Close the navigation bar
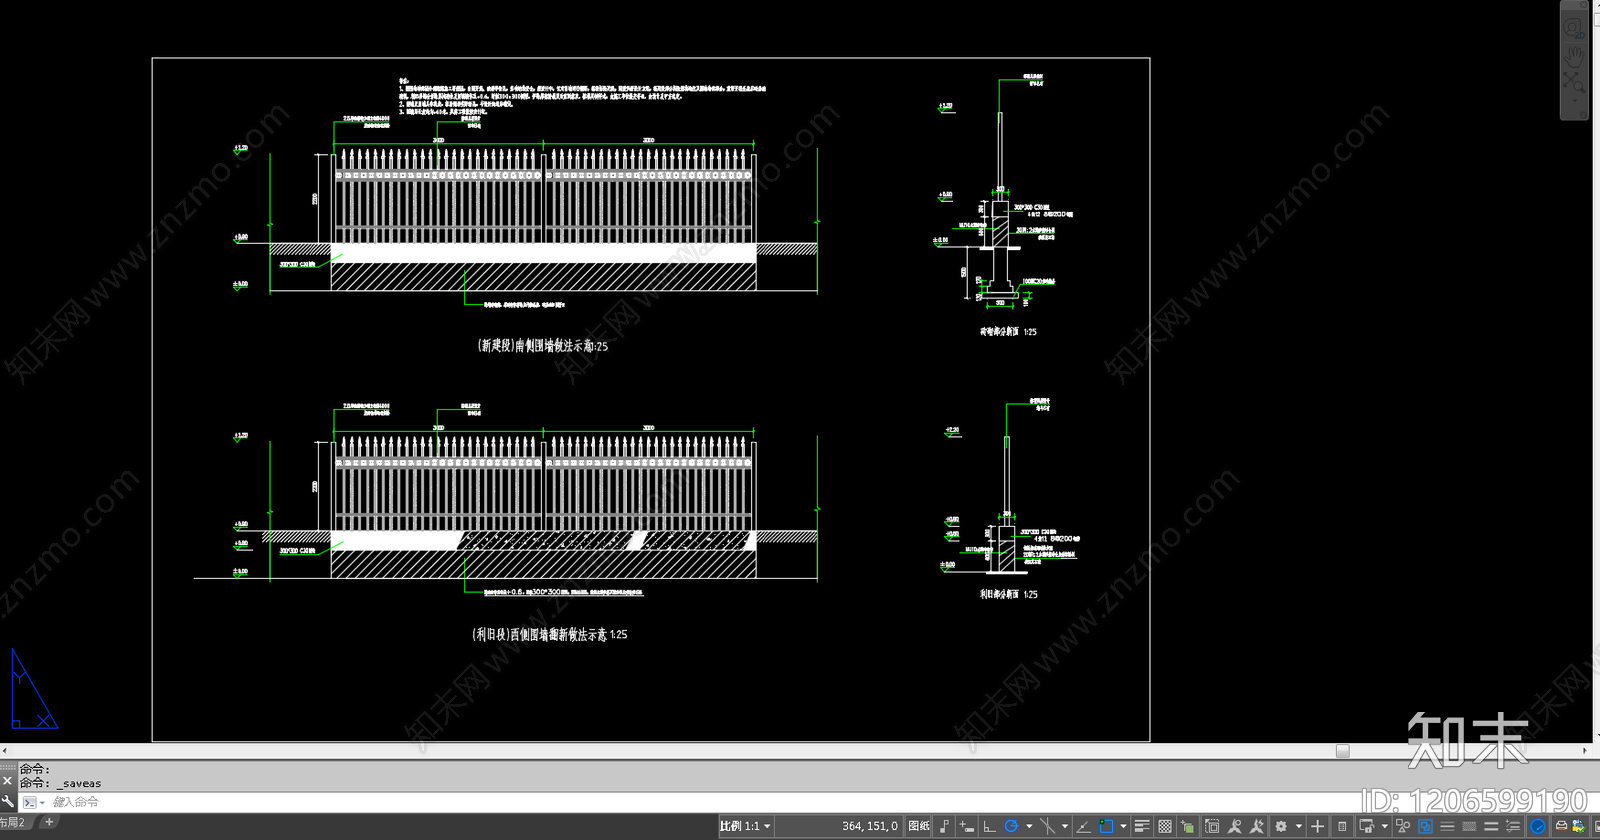The height and width of the screenshot is (840, 1600). 1583,5
